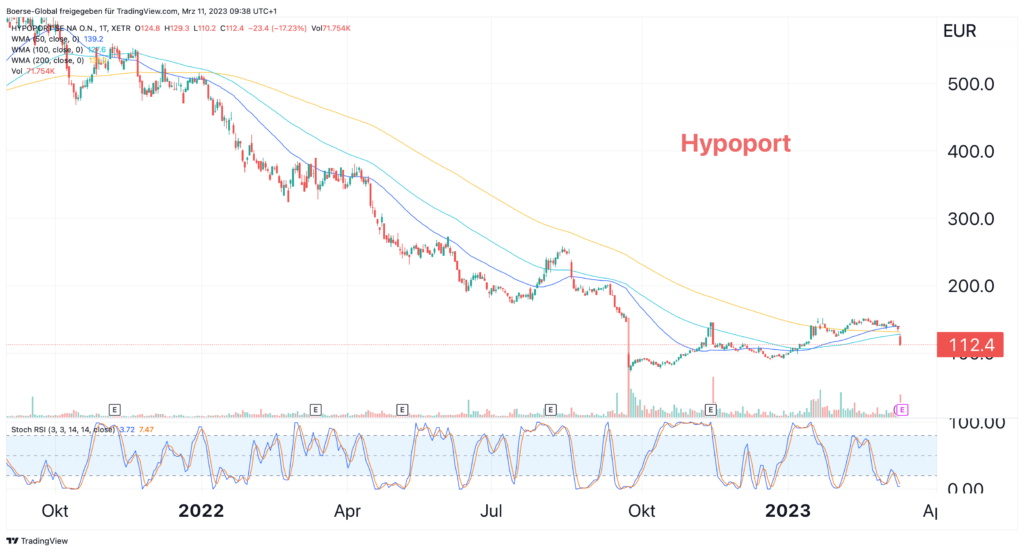
Task: Click the 200.0 price axis label
Action: click(971, 286)
